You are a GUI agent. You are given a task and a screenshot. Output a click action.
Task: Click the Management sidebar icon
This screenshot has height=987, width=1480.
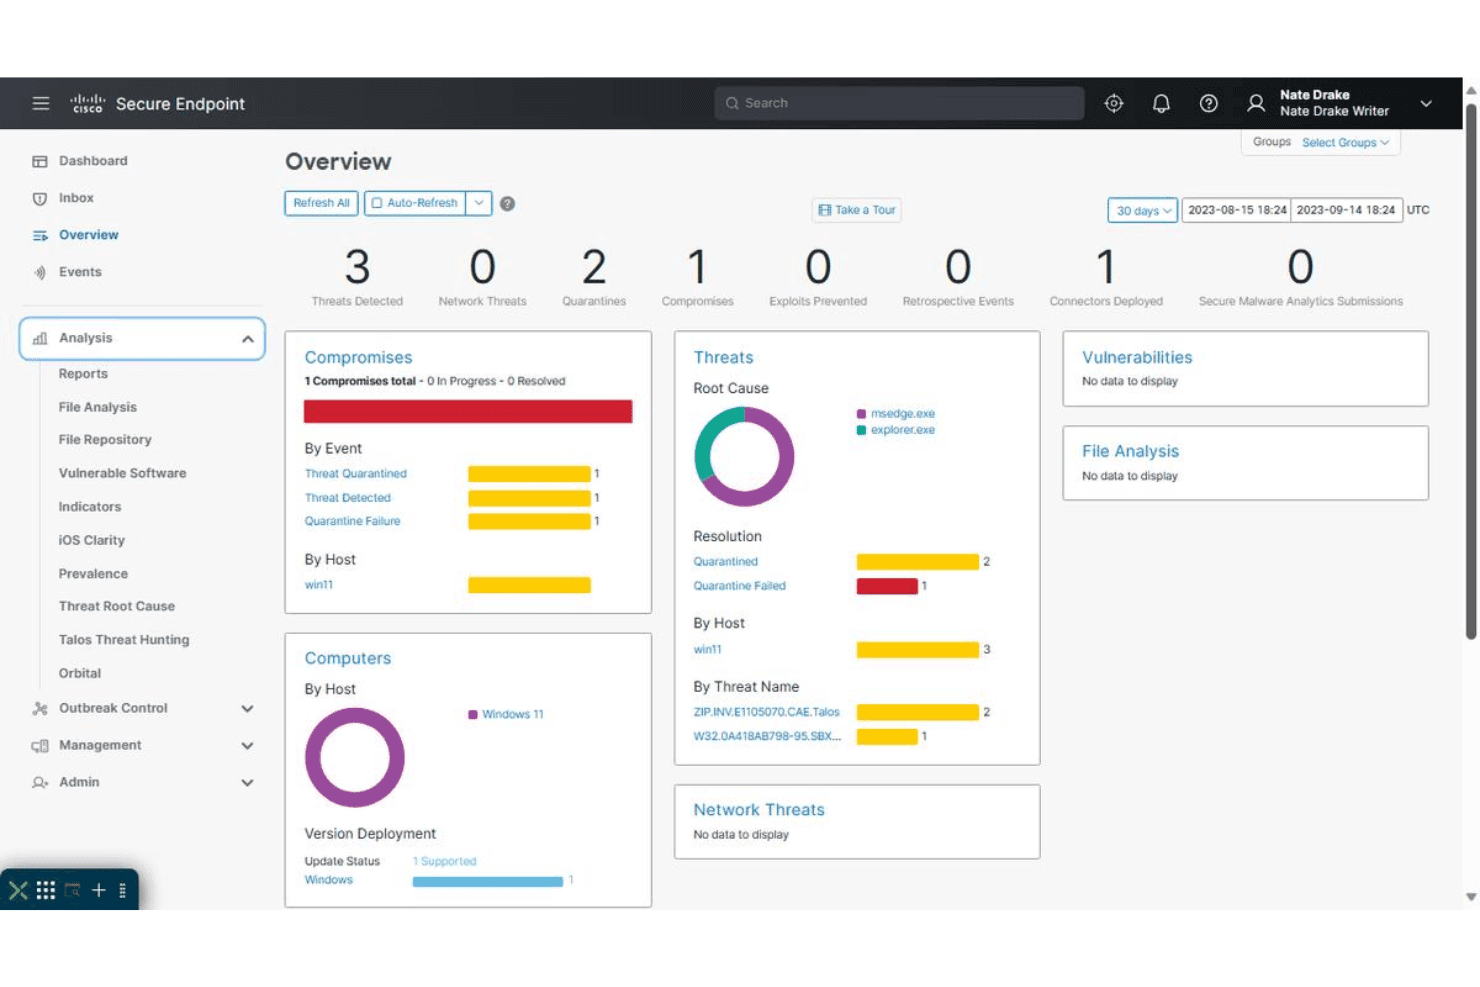click(x=40, y=746)
